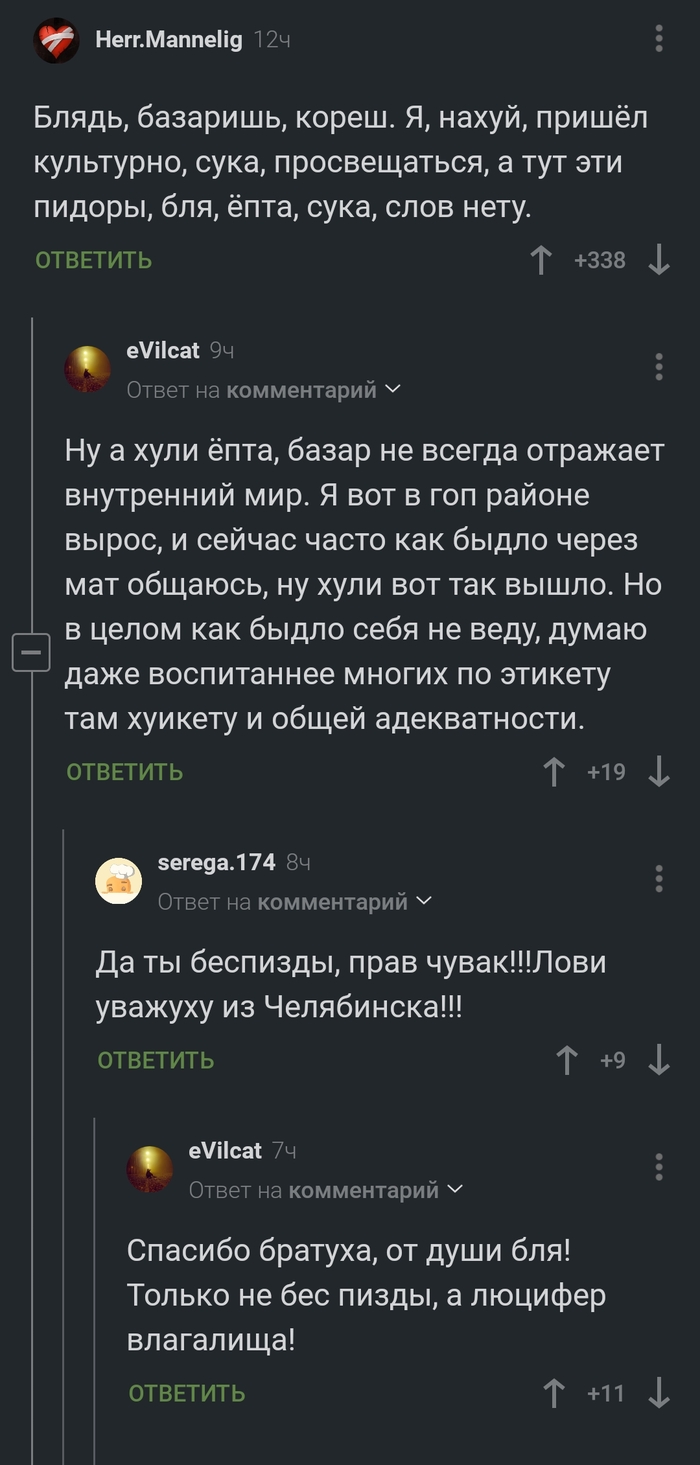The width and height of the screenshot is (700, 1465).
Task: Collapse the comment thread using the minus button
Action: (32, 652)
